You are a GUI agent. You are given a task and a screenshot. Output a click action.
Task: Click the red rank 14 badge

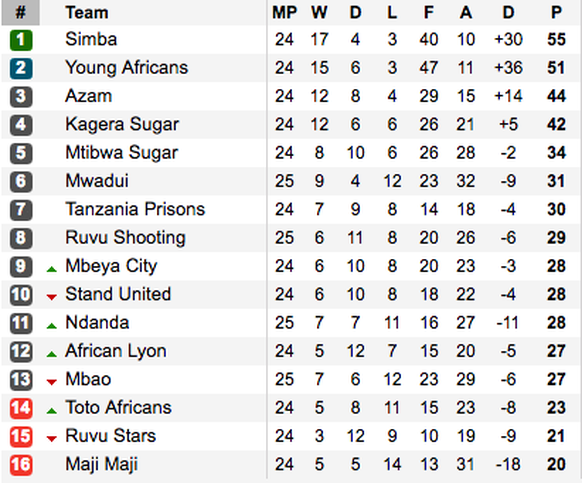(x=21, y=408)
